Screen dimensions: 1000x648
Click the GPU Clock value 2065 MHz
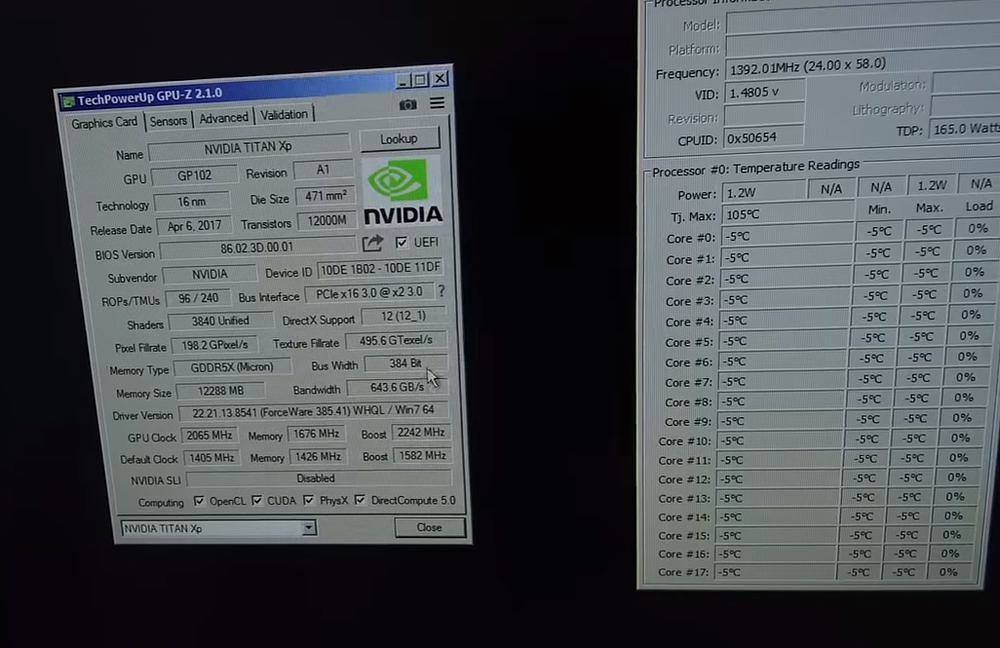point(209,435)
